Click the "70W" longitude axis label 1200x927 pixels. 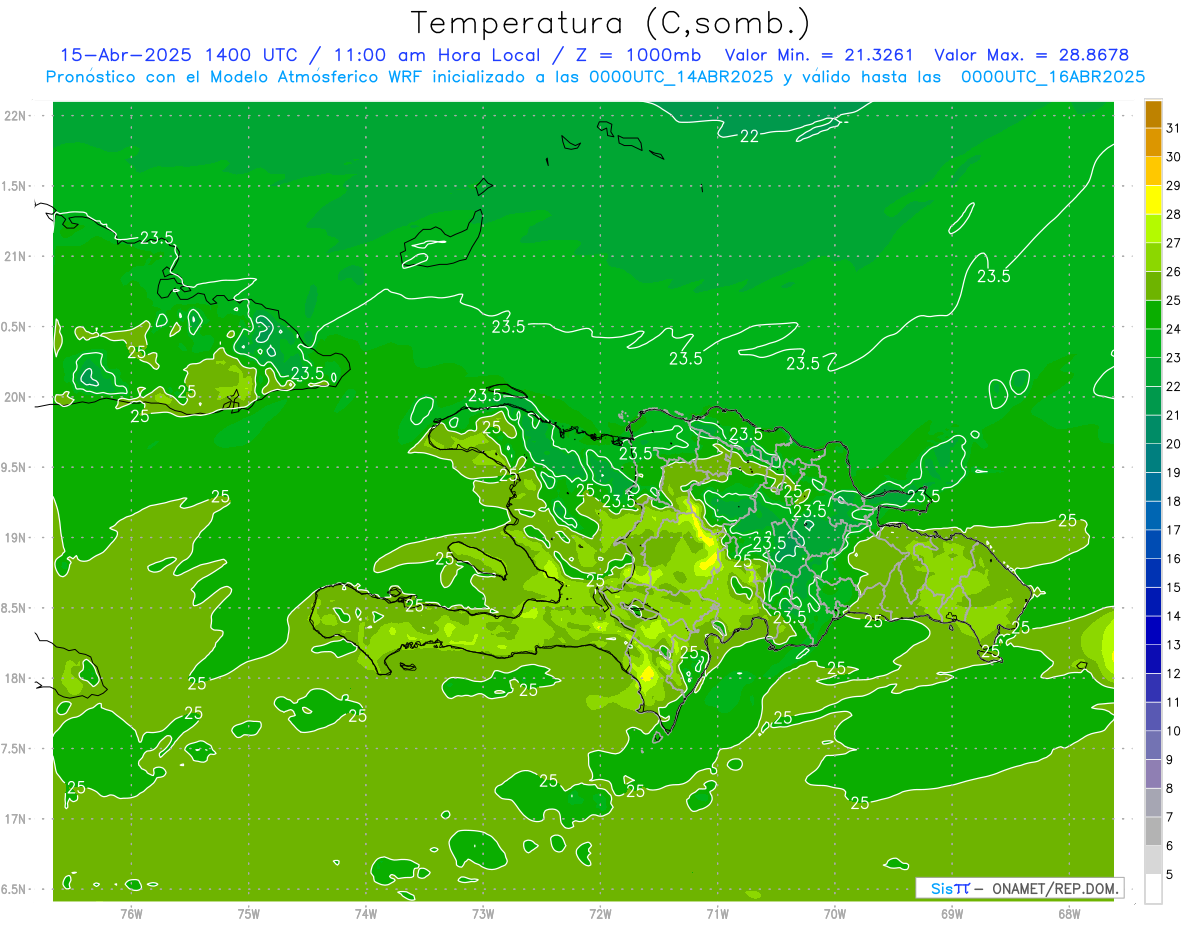[835, 912]
